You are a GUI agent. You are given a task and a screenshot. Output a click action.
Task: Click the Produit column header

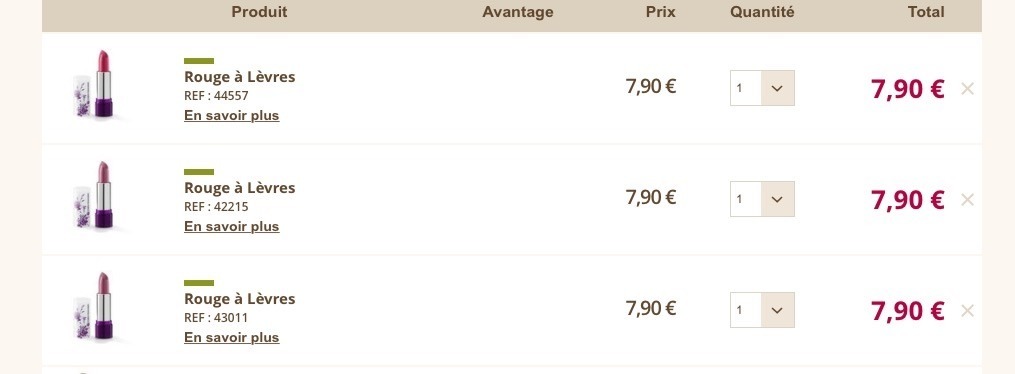point(259,12)
